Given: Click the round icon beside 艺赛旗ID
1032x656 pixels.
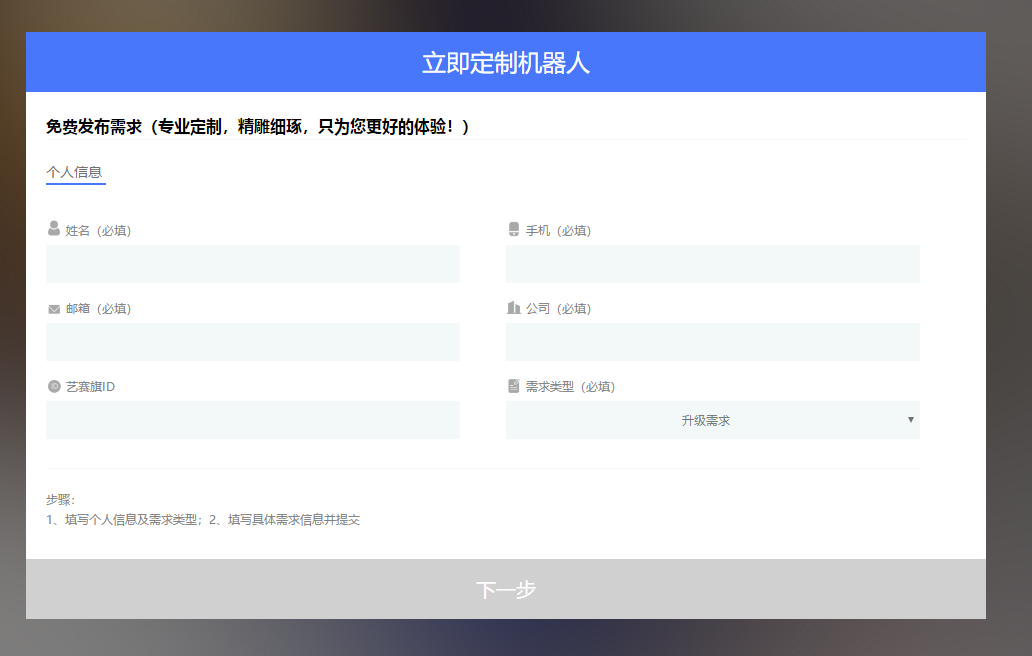Looking at the screenshot, I should [x=54, y=386].
